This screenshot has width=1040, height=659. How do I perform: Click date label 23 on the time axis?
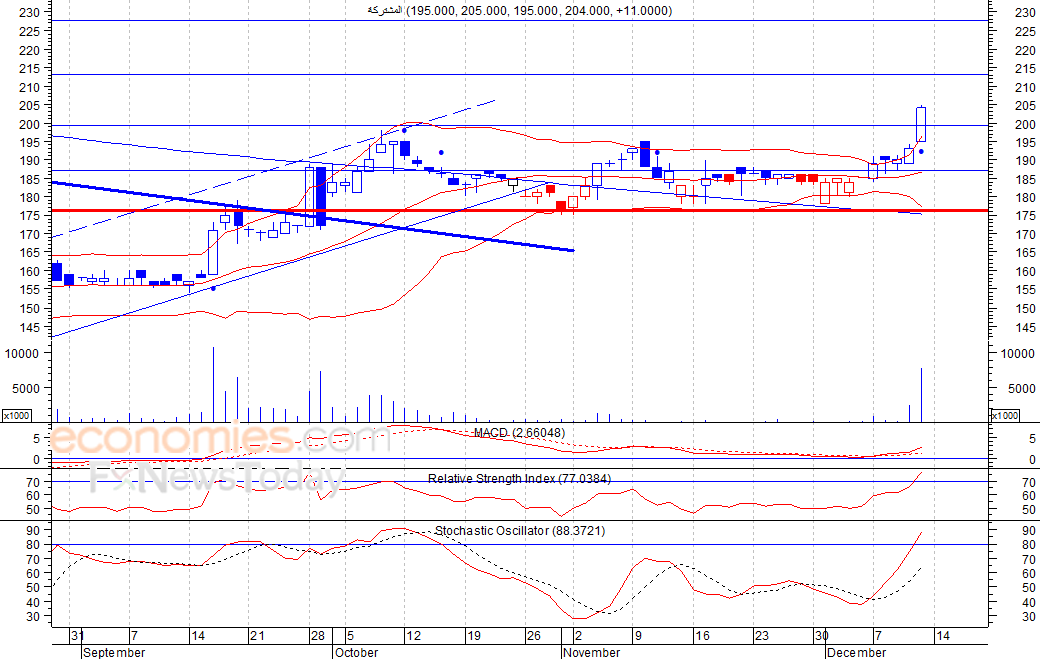(x=762, y=636)
